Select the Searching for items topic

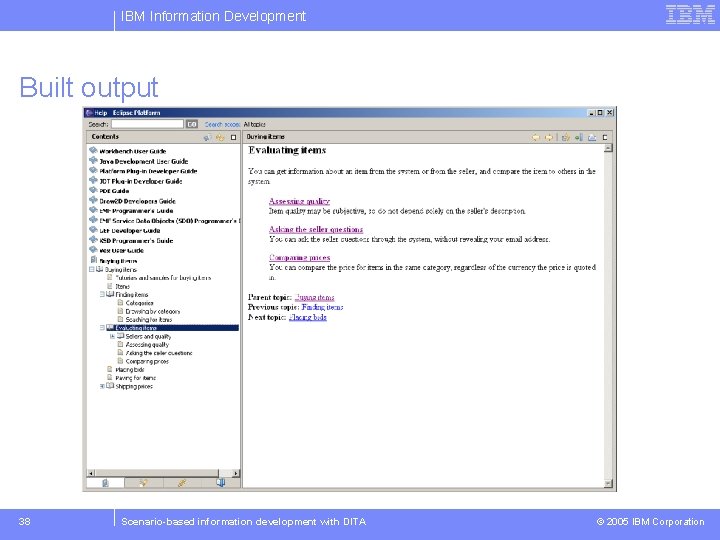(x=149, y=320)
